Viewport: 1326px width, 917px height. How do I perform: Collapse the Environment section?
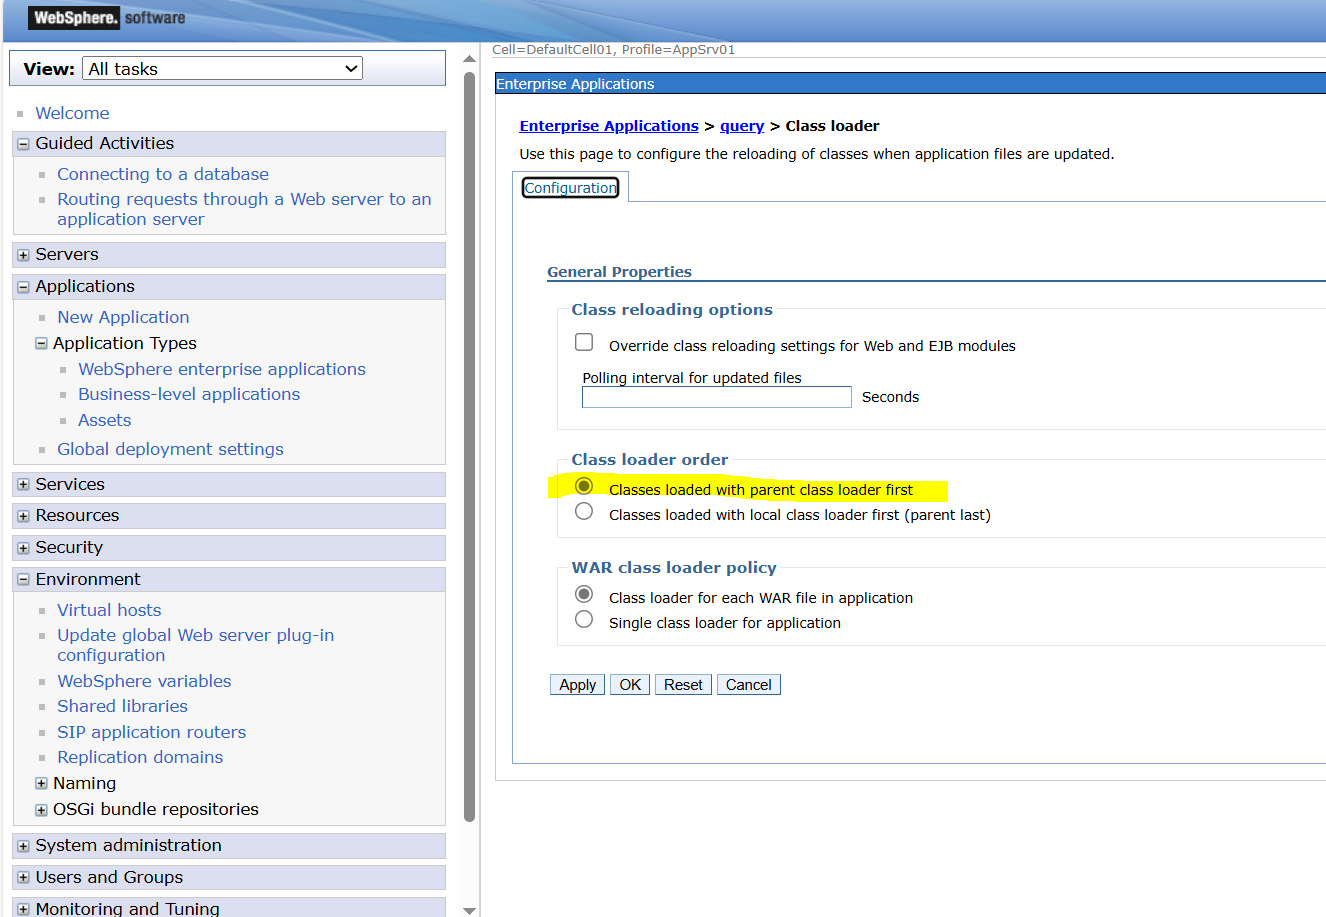(23, 580)
